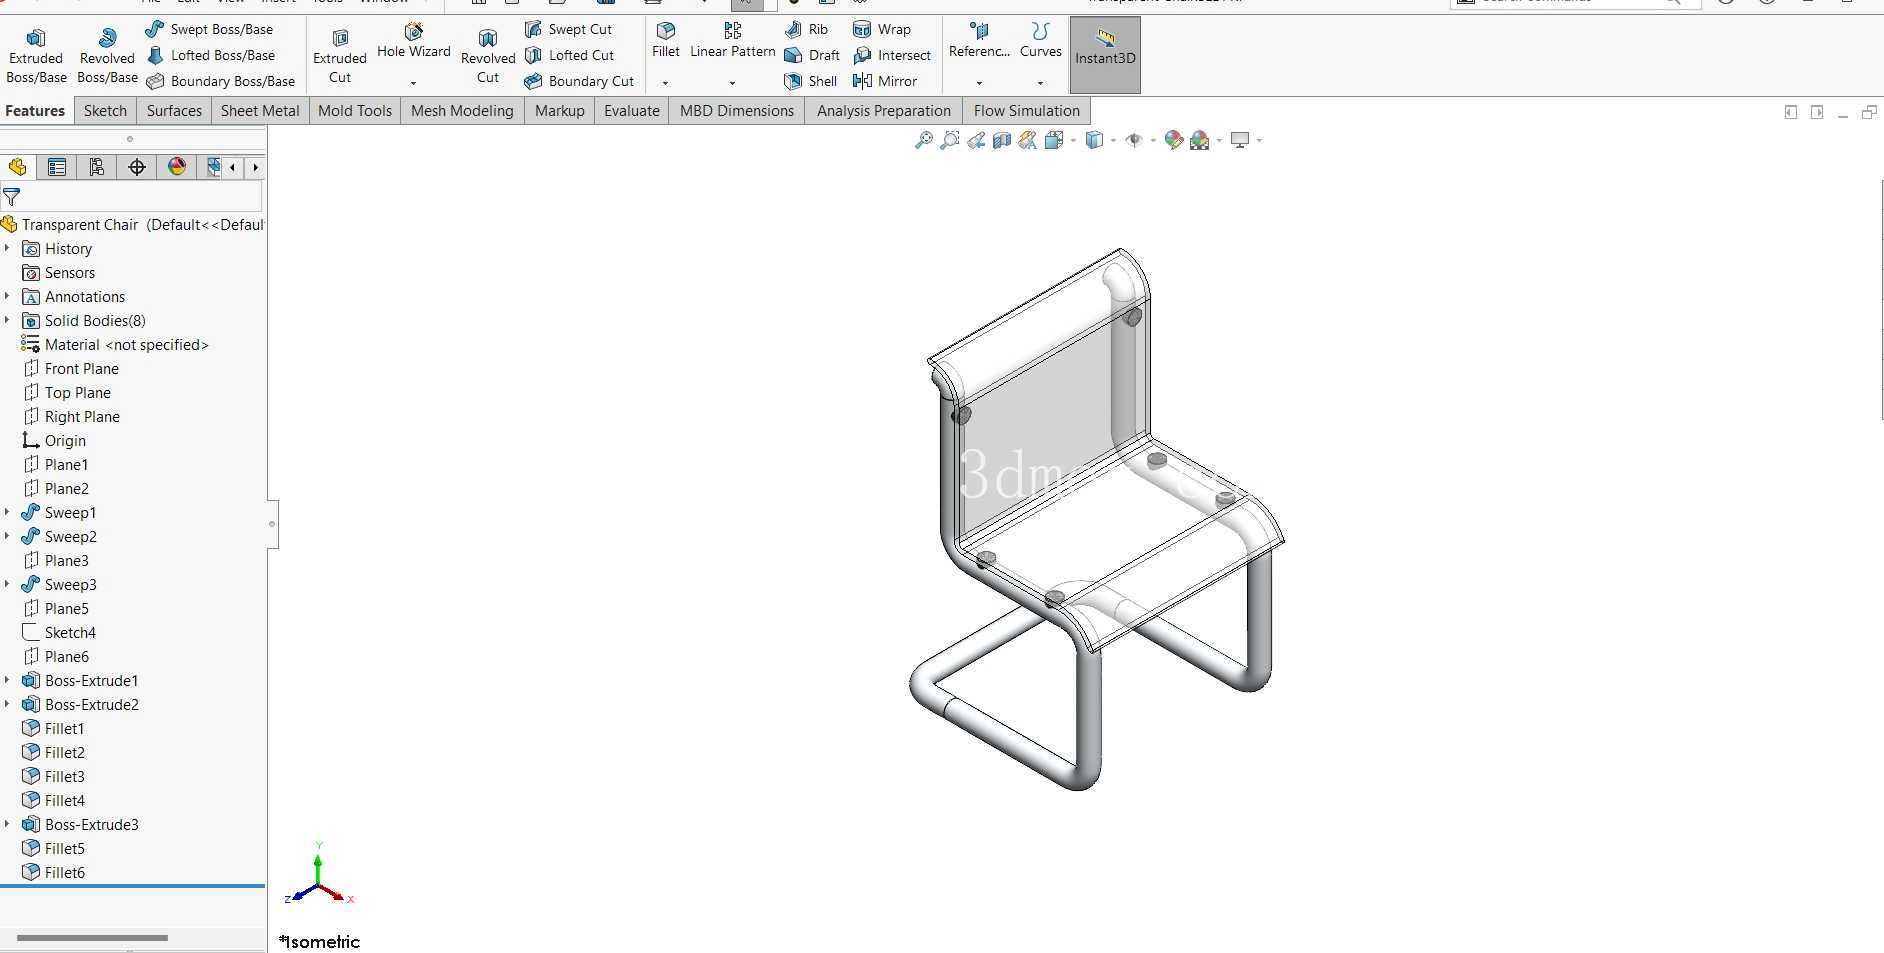Choose the Lofted Boss/Base command
Screen dimensions: 1884x953
click(210, 55)
